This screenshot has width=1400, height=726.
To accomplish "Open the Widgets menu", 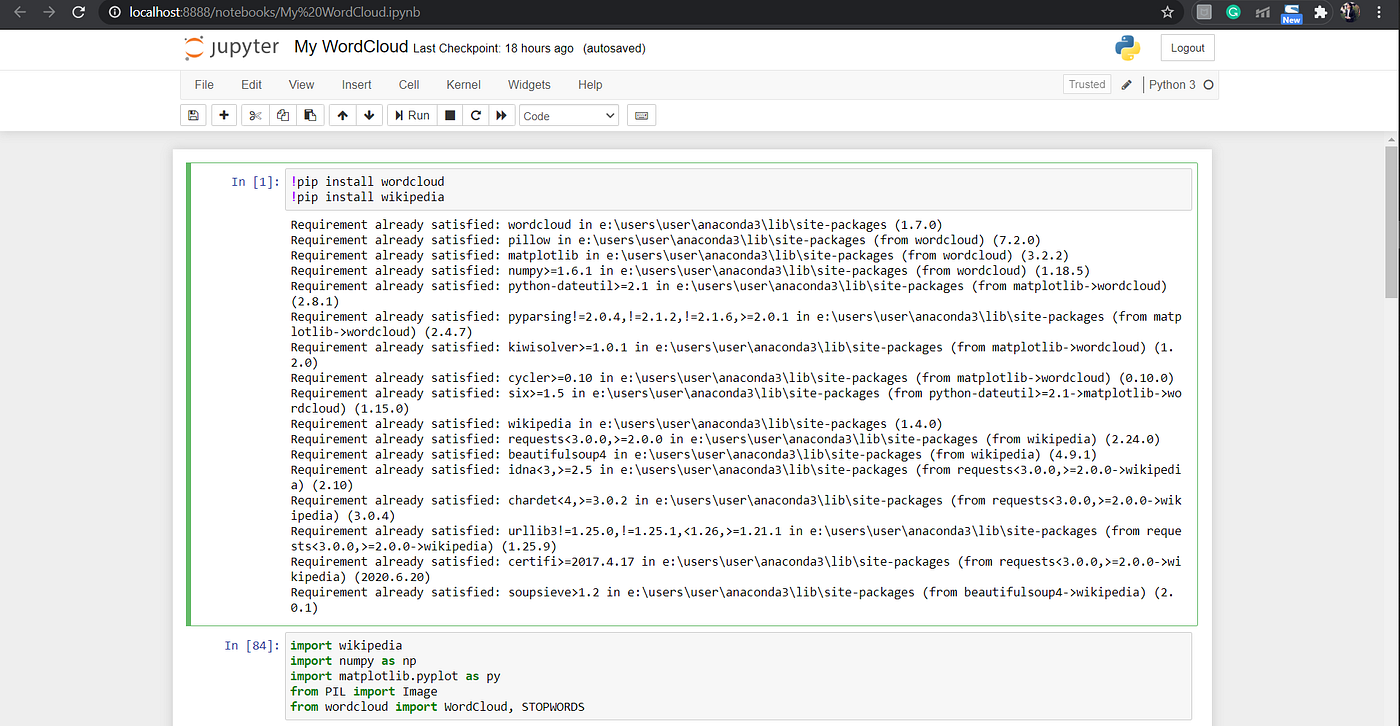I will (529, 85).
